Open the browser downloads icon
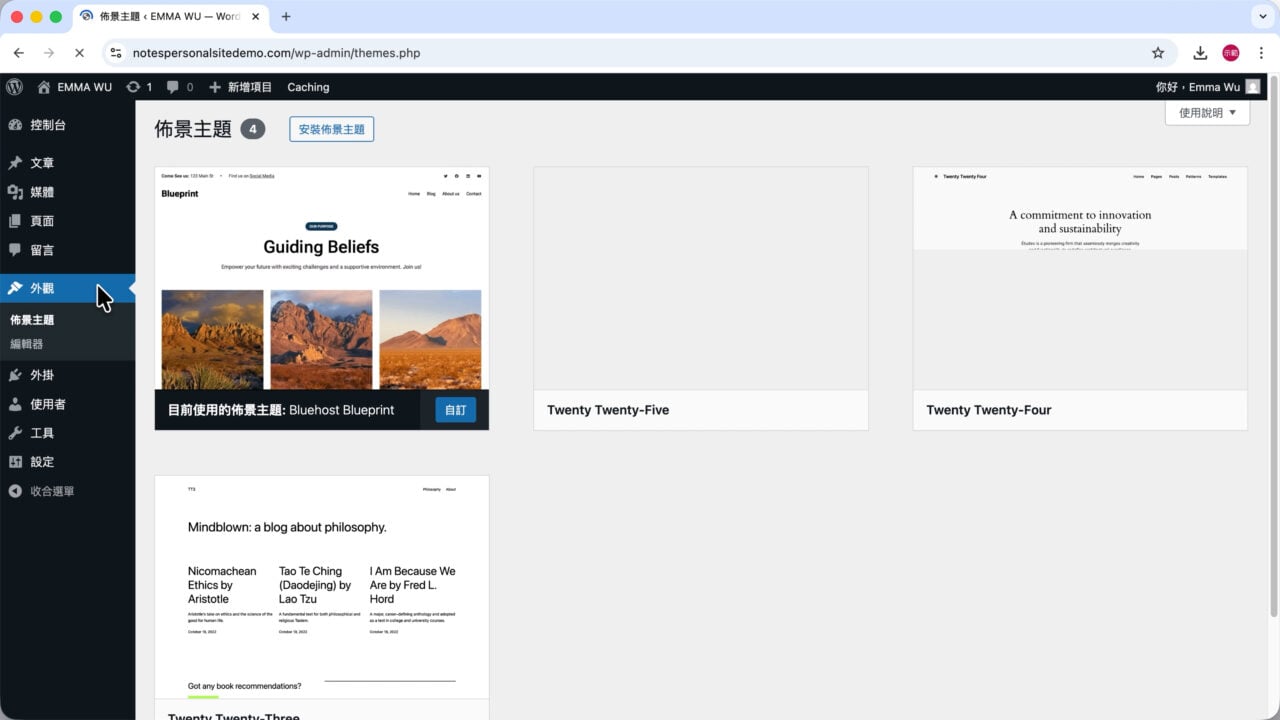Image resolution: width=1280 pixels, height=720 pixels. click(1200, 53)
